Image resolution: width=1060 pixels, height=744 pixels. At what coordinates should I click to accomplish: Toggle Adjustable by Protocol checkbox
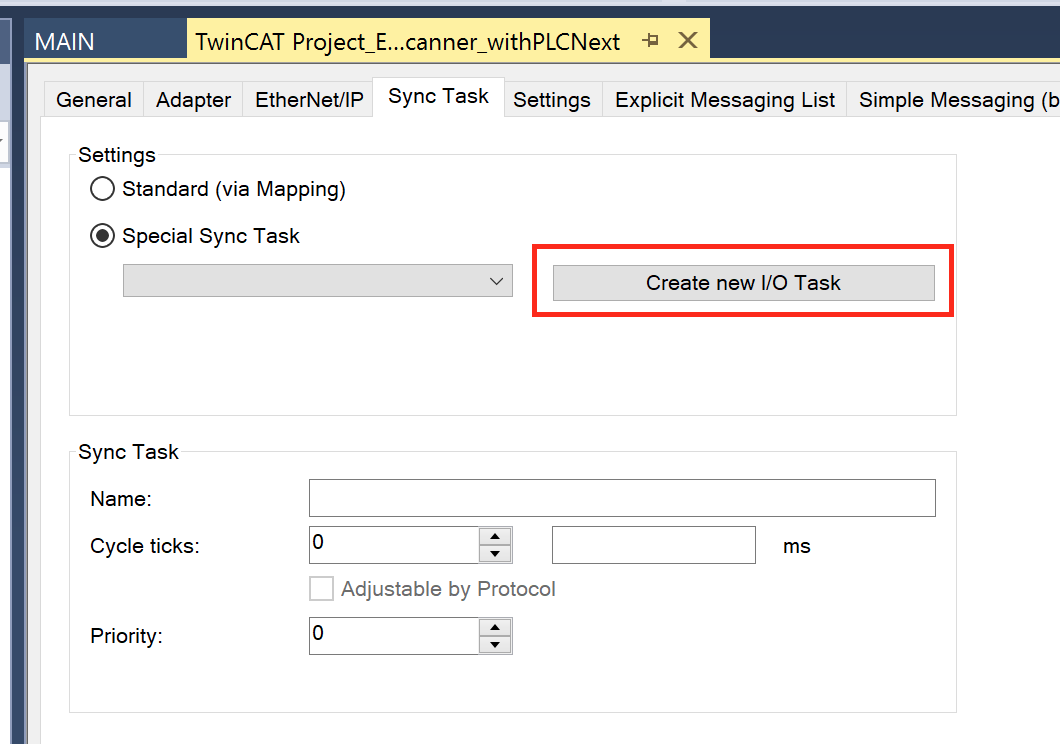click(321, 589)
